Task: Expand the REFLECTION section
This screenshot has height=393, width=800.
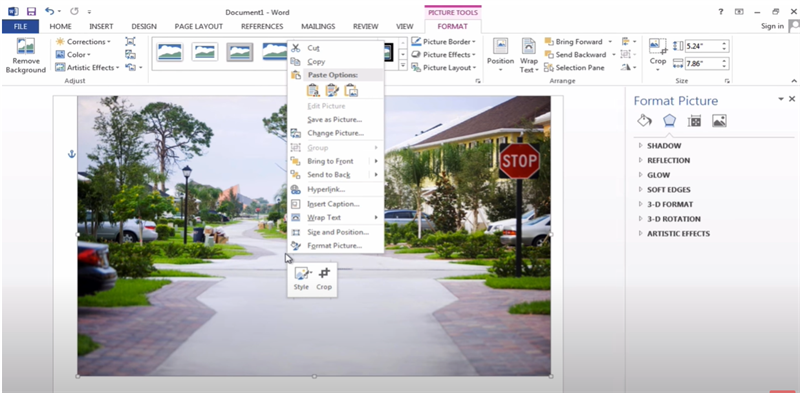Action: point(664,160)
